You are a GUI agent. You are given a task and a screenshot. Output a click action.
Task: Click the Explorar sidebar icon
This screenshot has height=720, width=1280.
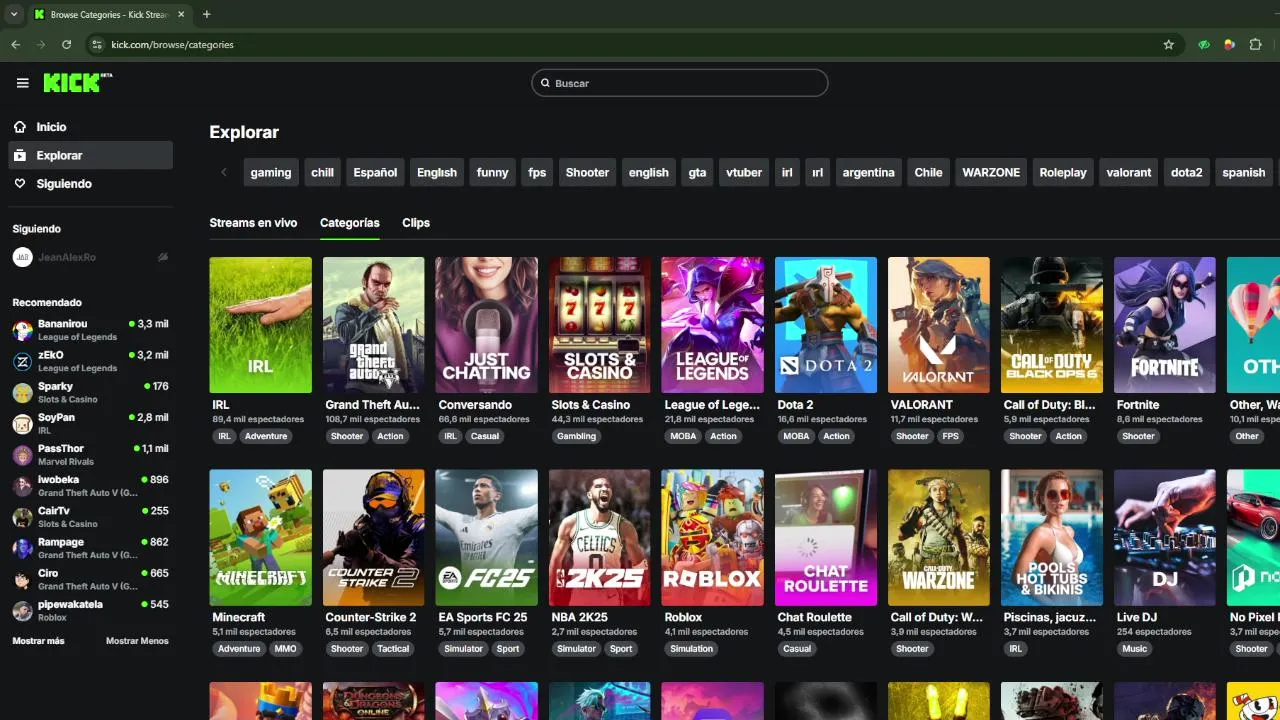pyautogui.click(x=20, y=155)
